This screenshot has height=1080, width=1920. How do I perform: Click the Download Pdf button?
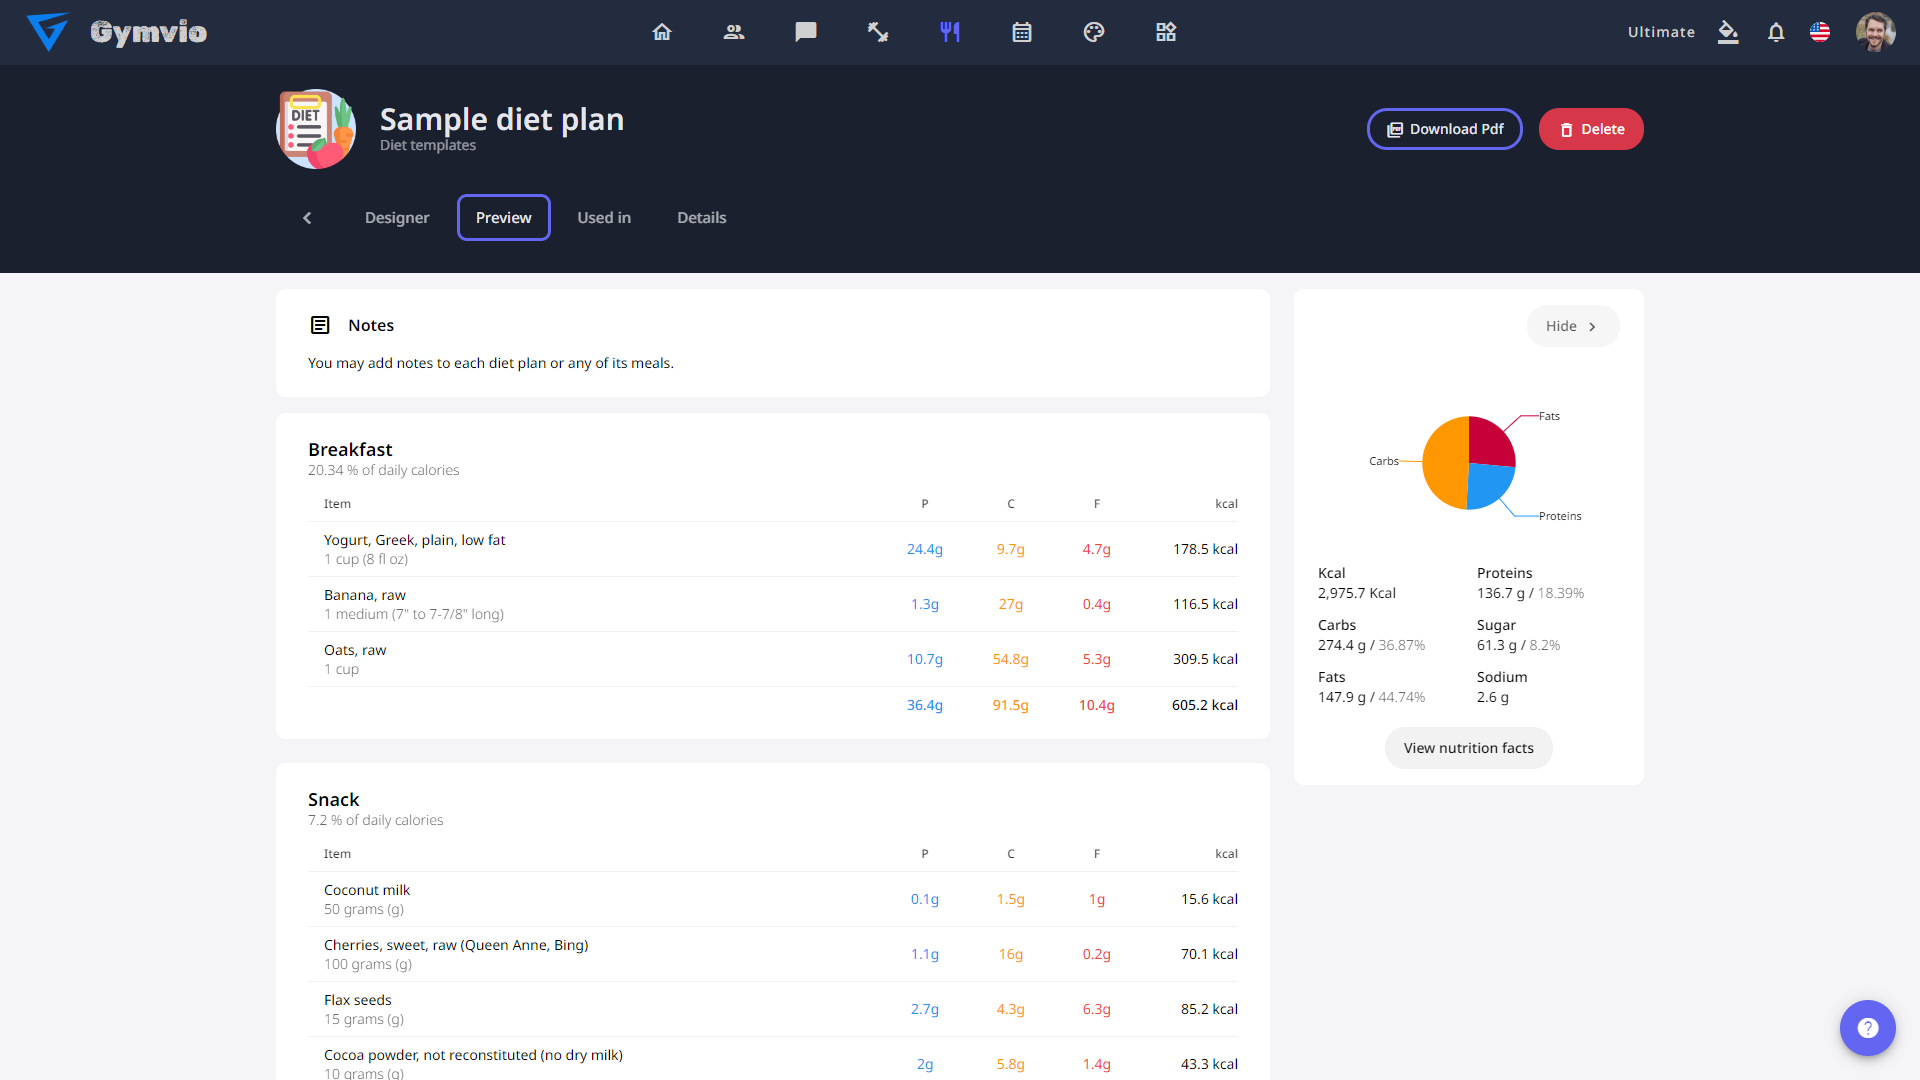tap(1445, 129)
